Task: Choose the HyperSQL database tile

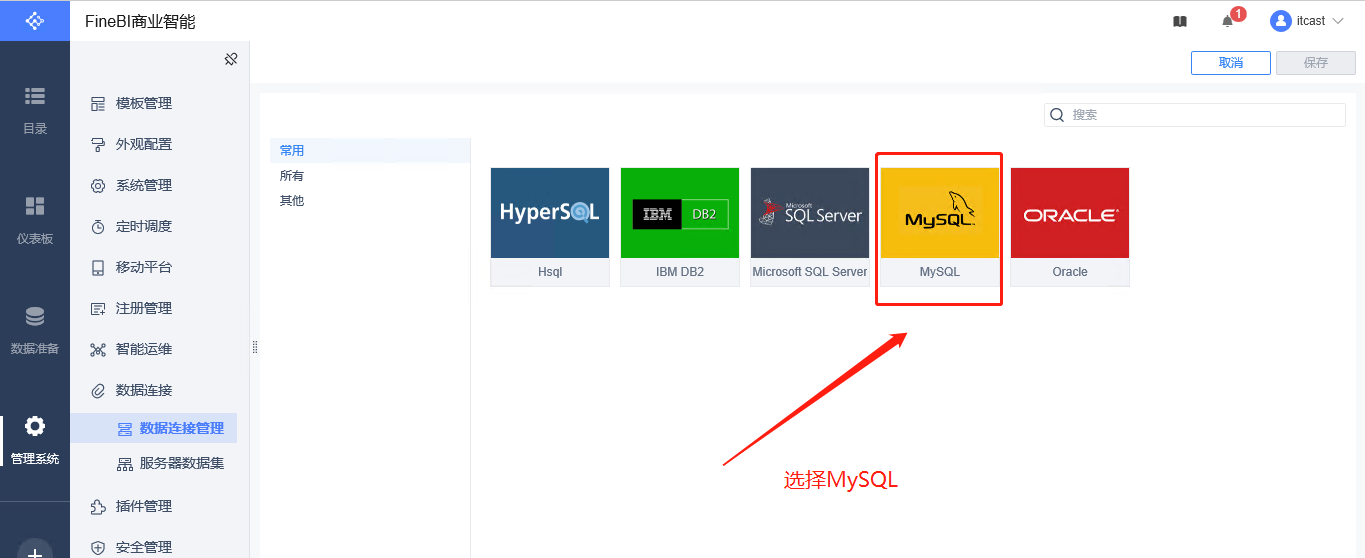Action: [x=550, y=227]
